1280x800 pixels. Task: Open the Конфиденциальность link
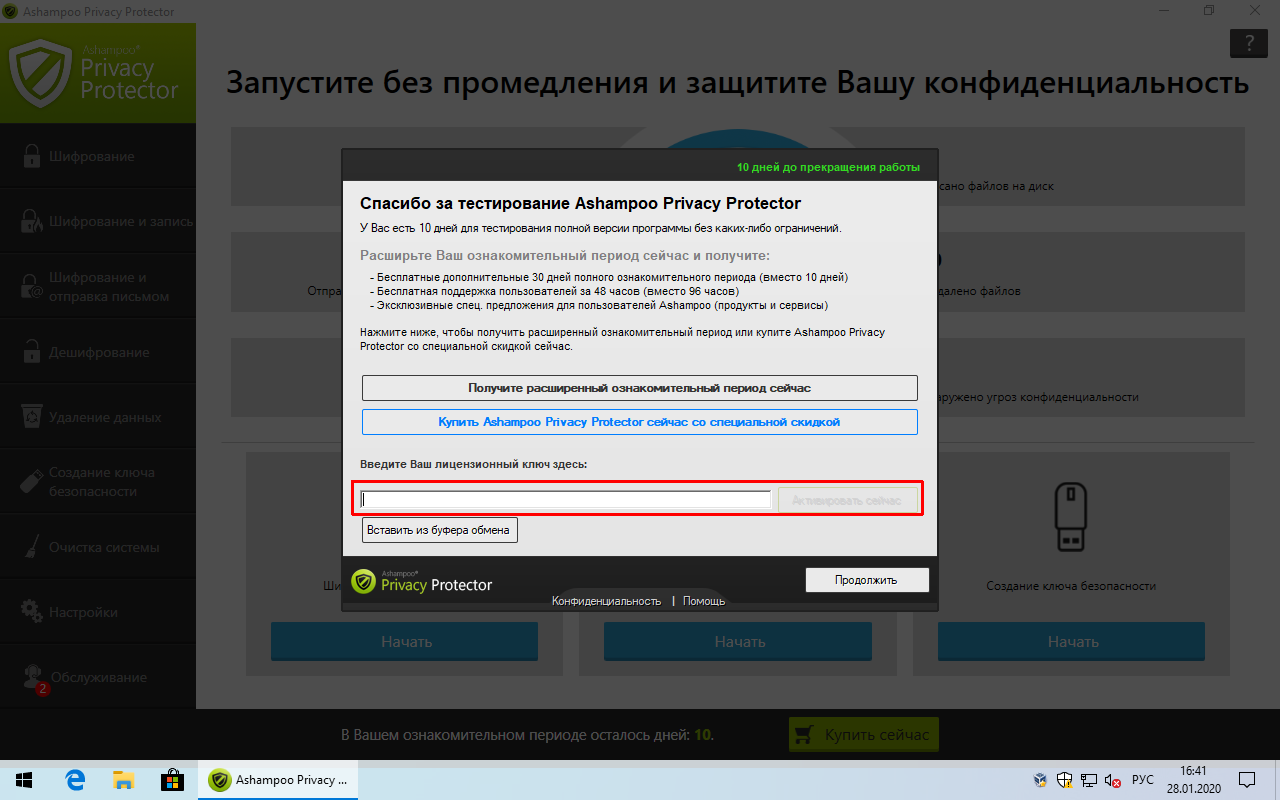(x=605, y=601)
